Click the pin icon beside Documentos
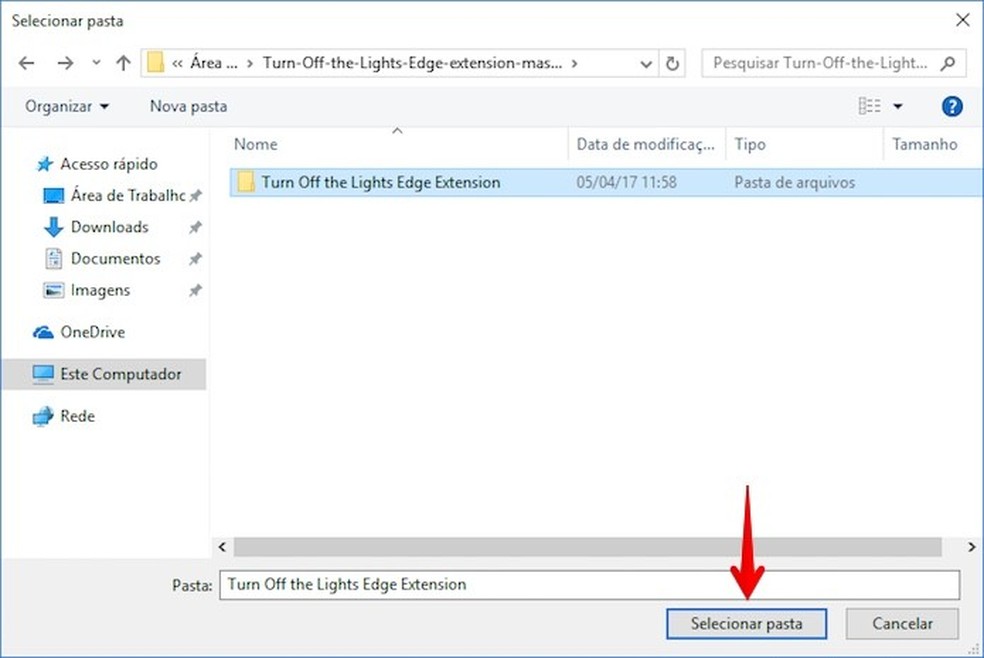984x658 pixels. [x=195, y=258]
